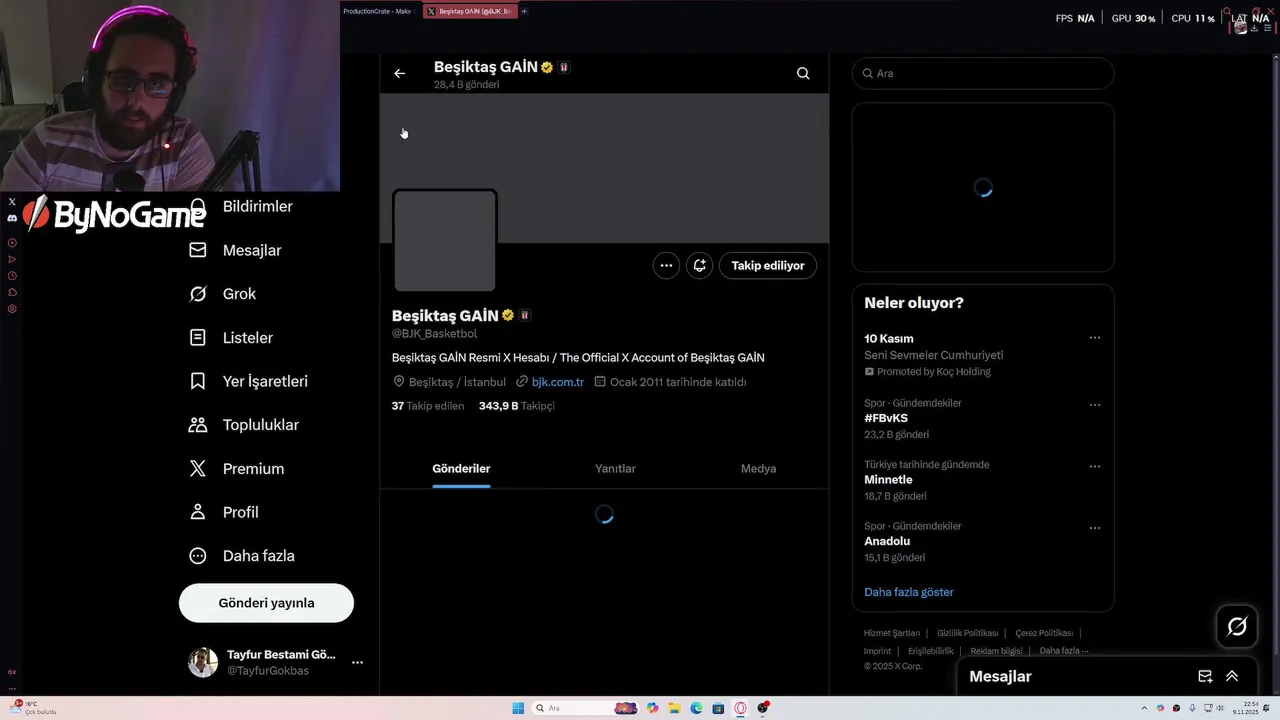Viewport: 1280px width, 720px height.
Task: Open the Profil person icon
Action: (x=198, y=512)
